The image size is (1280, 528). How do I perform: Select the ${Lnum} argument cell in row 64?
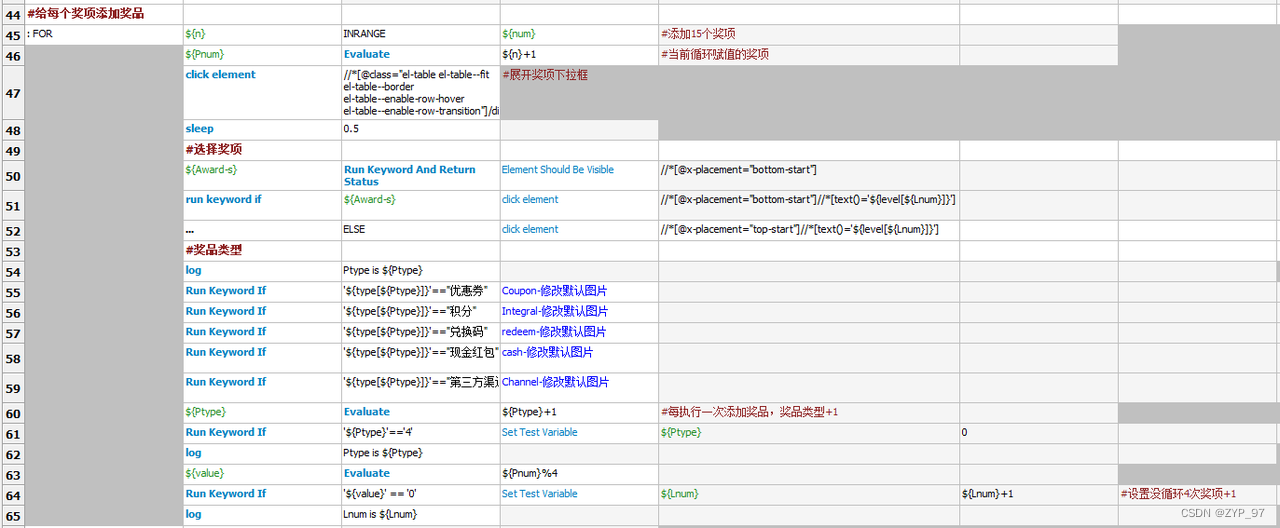[x=808, y=494]
